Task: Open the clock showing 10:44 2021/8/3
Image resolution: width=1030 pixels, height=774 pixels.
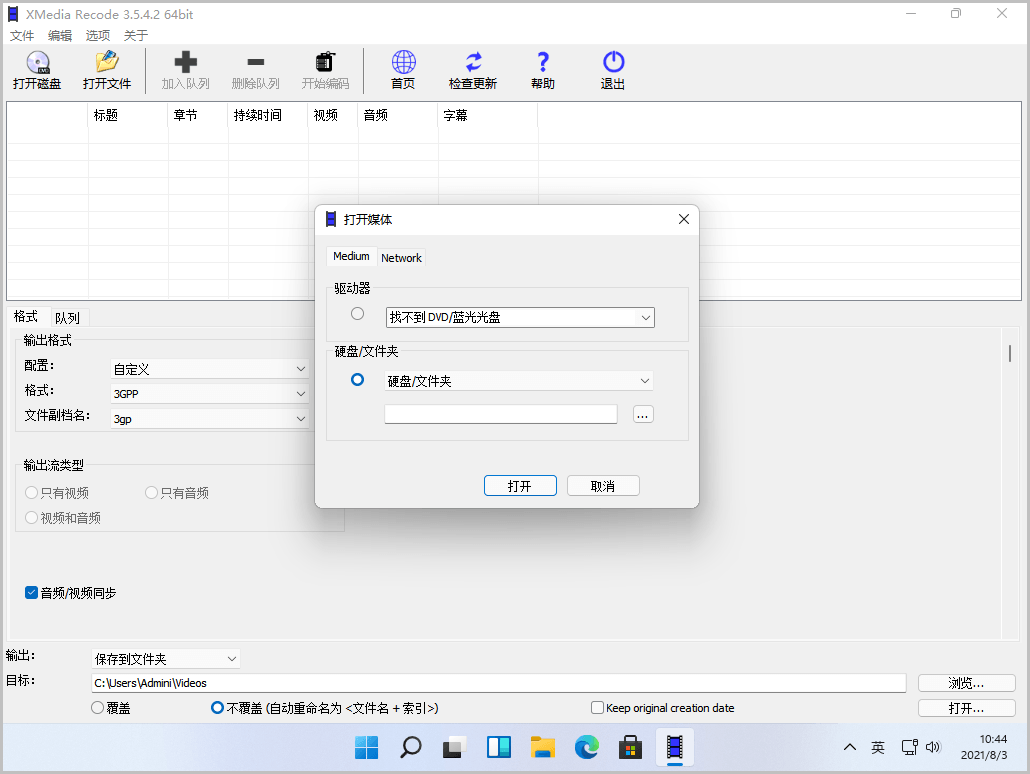Action: [984, 747]
